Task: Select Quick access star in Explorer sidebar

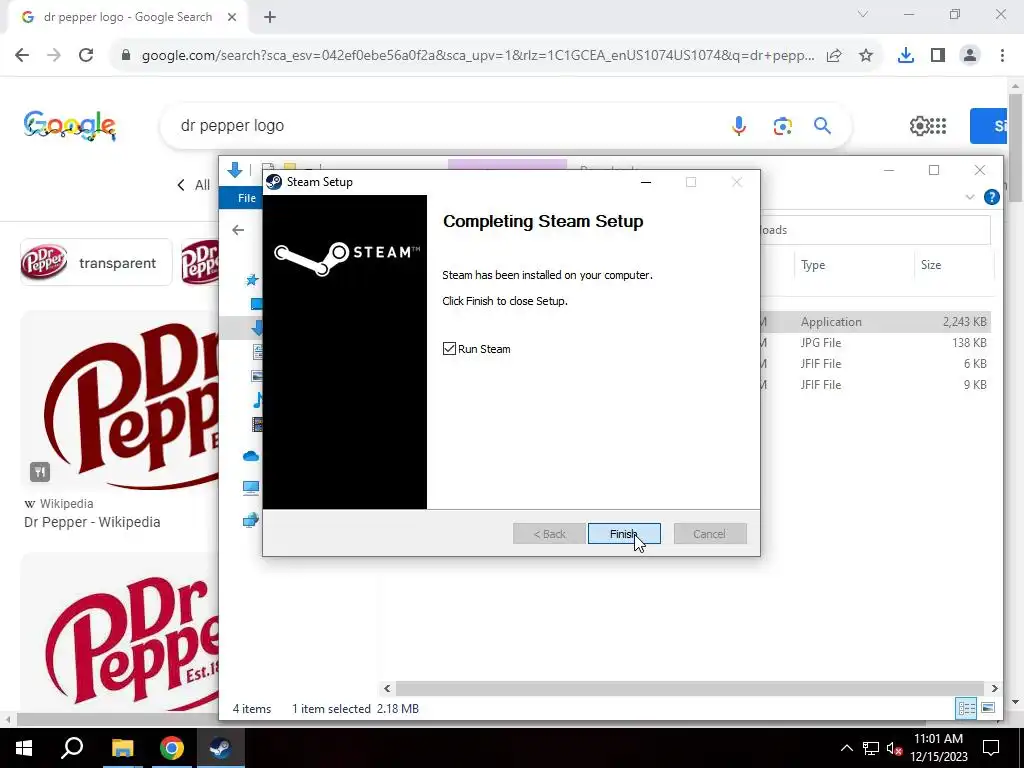Action: point(252,280)
